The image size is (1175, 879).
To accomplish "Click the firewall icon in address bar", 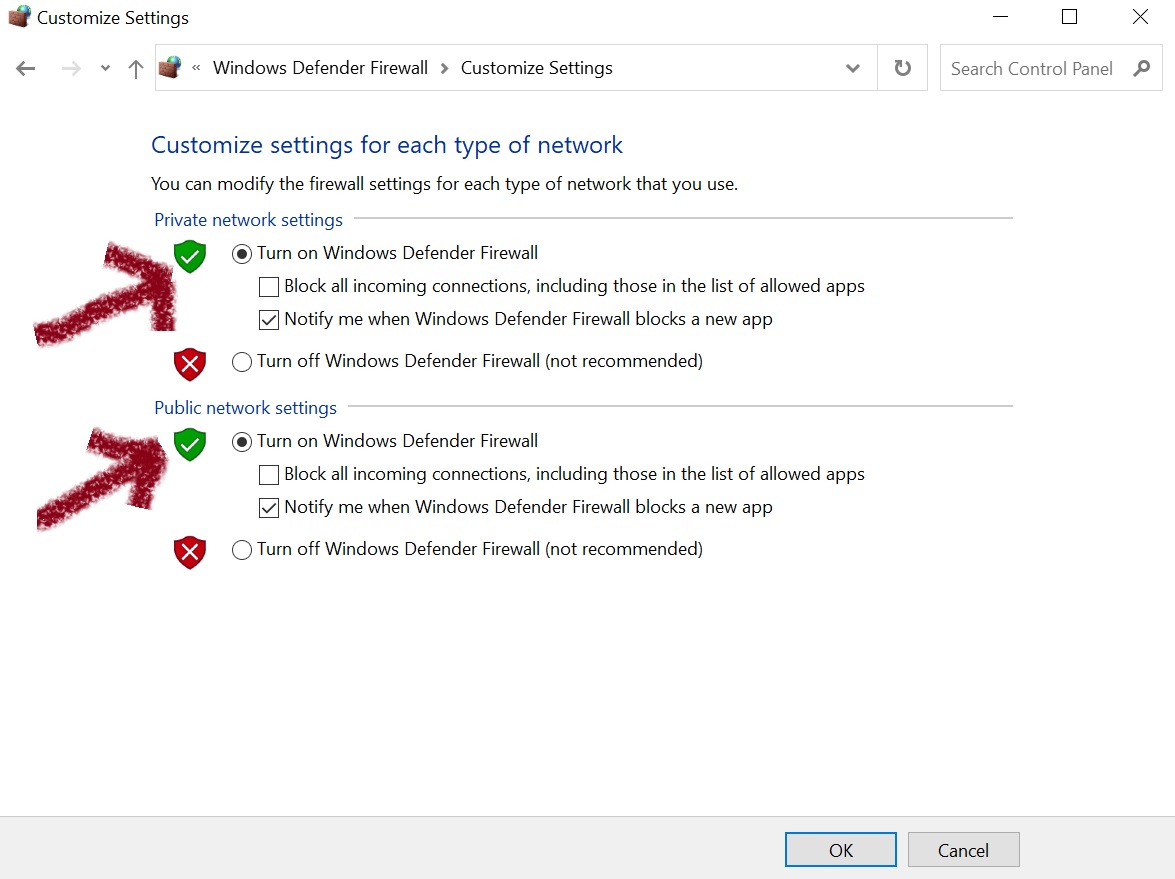I will coord(171,67).
